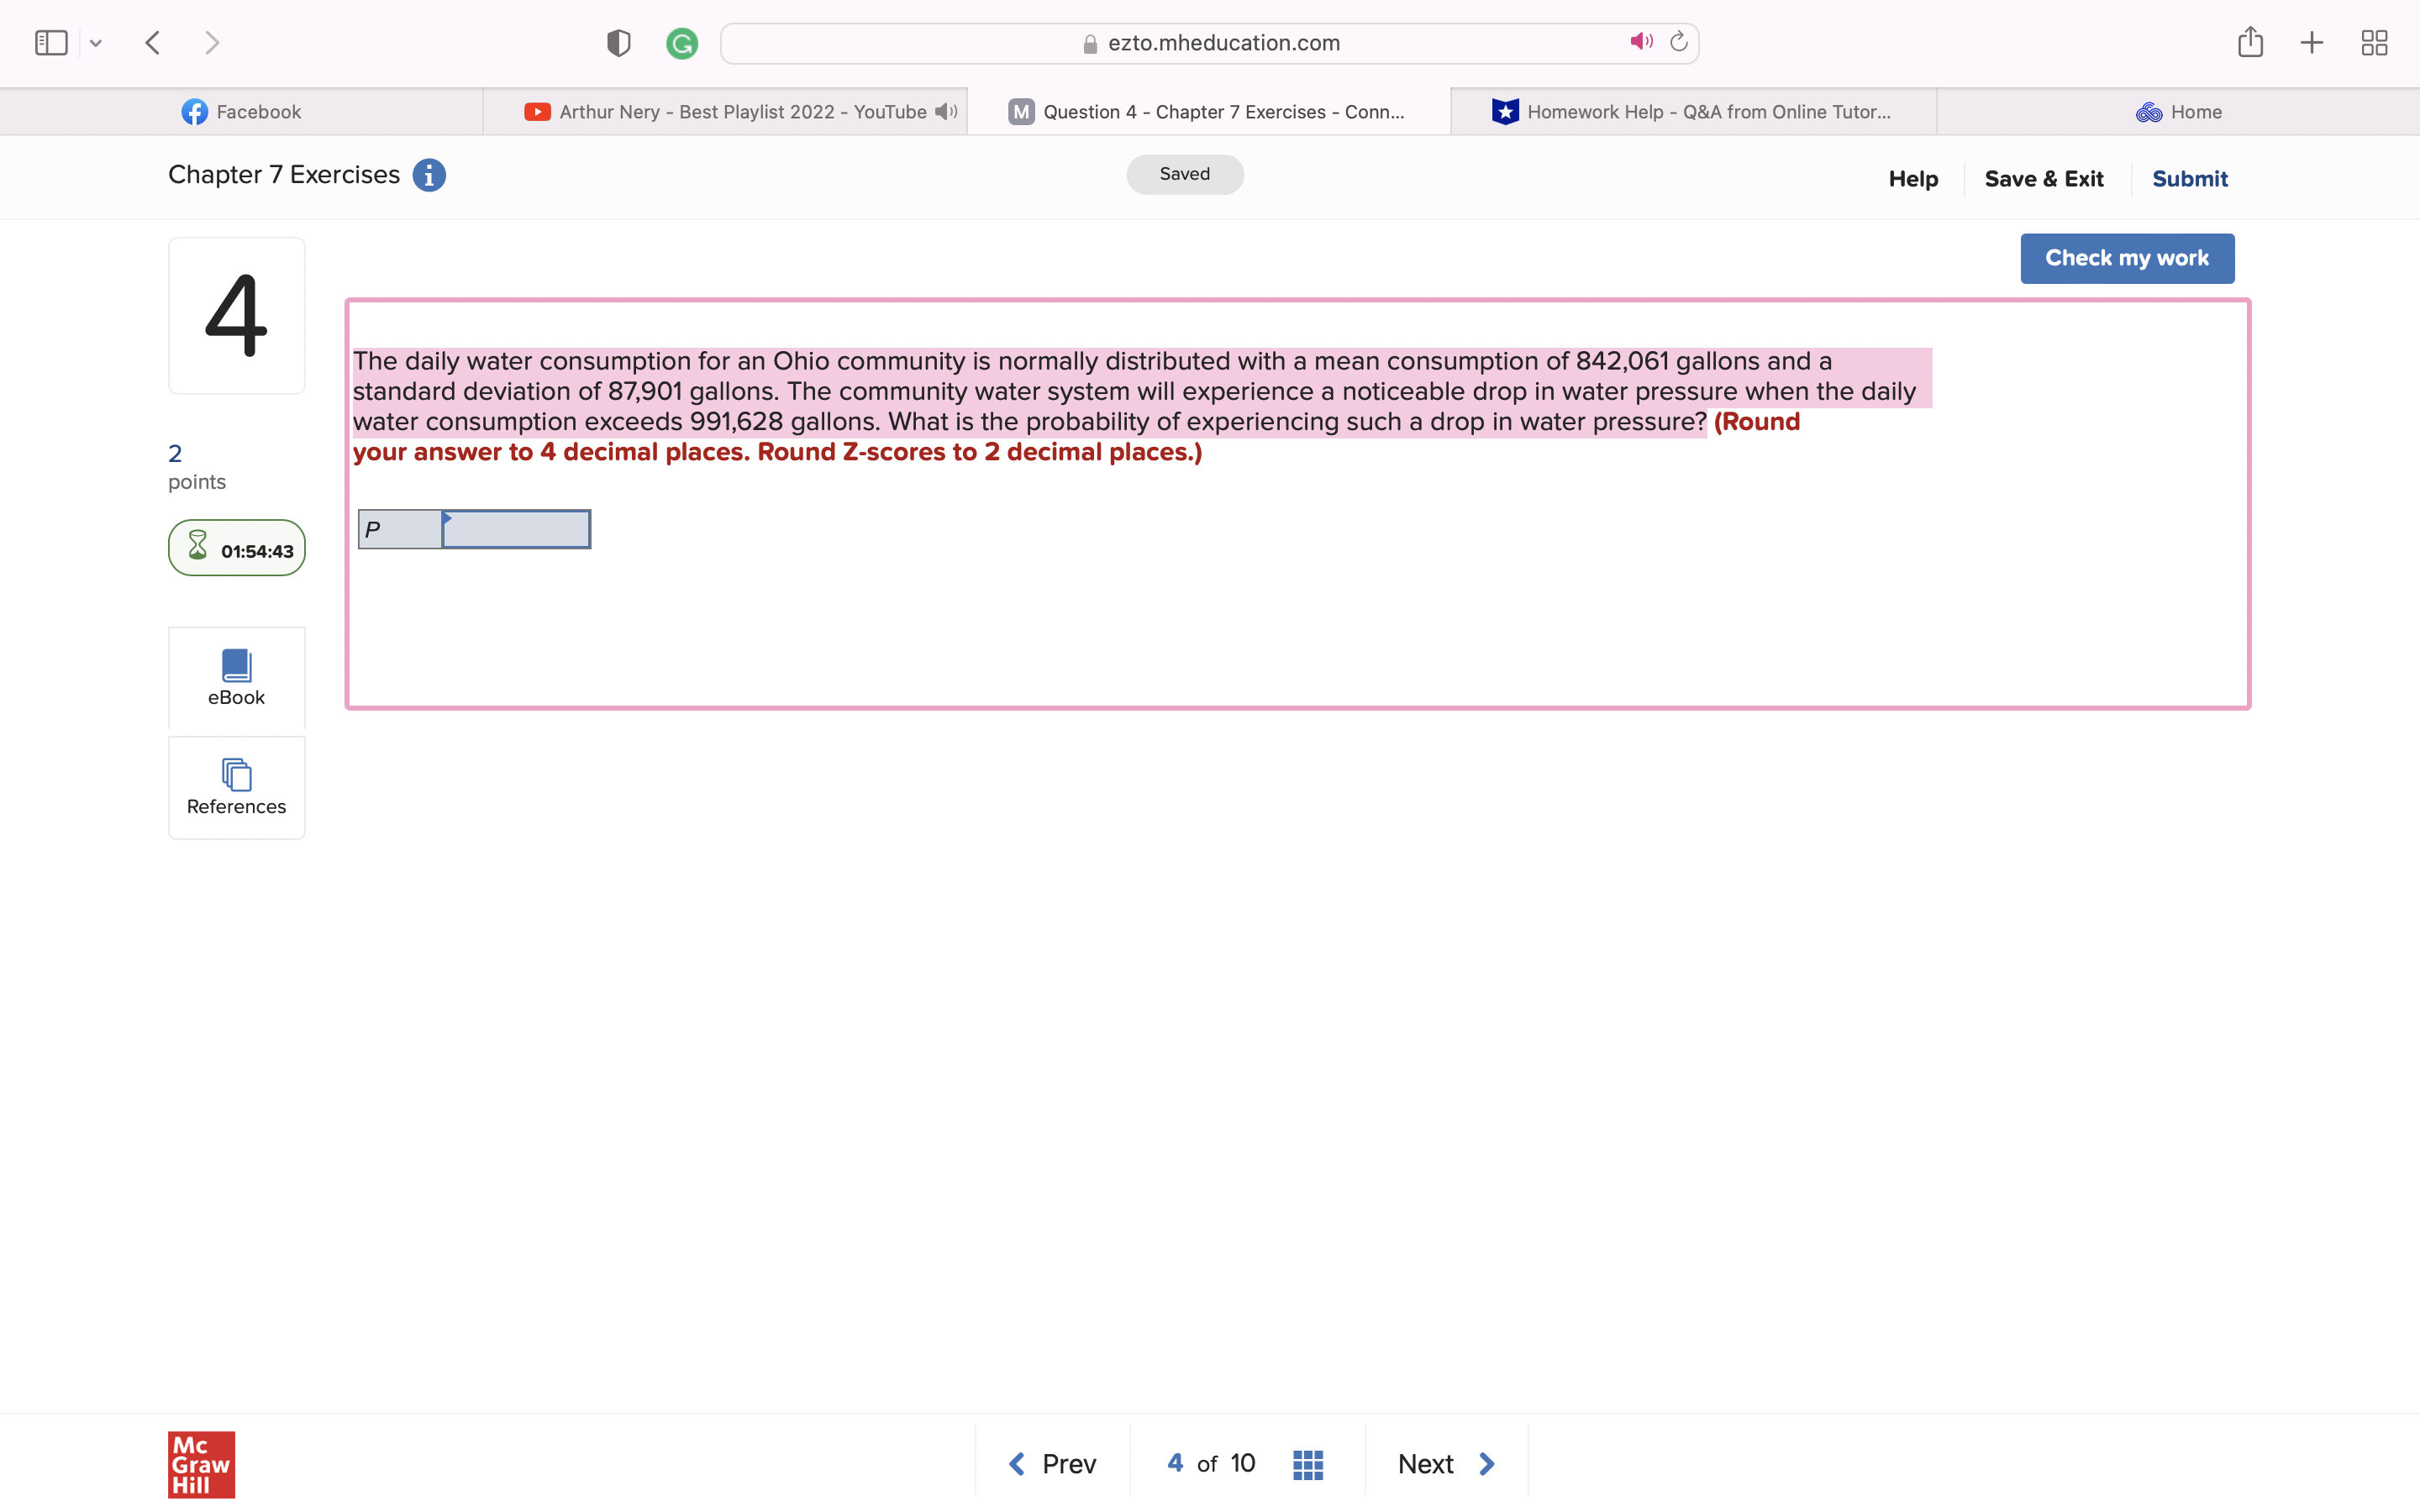This screenshot has height=1512, width=2420.
Task: Open the sidebar dropdown chevron
Action: (96, 42)
